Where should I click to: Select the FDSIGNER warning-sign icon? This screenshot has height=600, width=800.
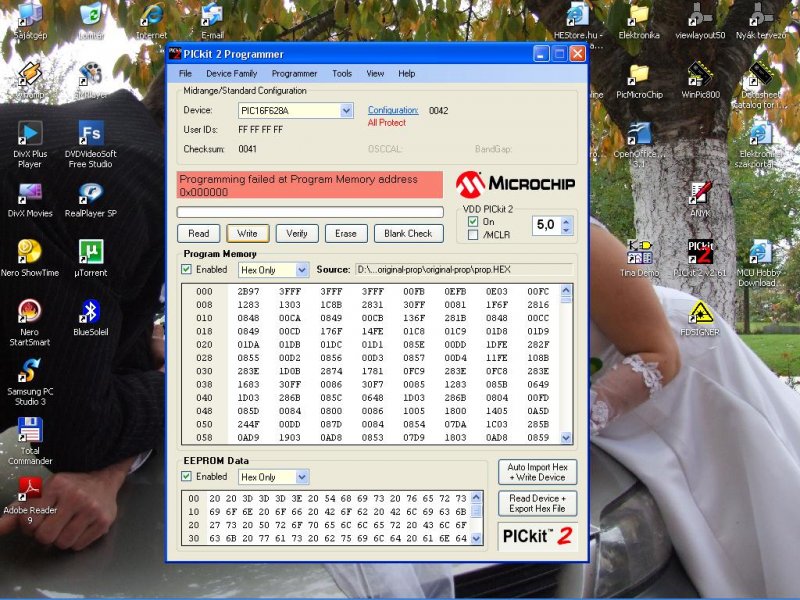[700, 317]
